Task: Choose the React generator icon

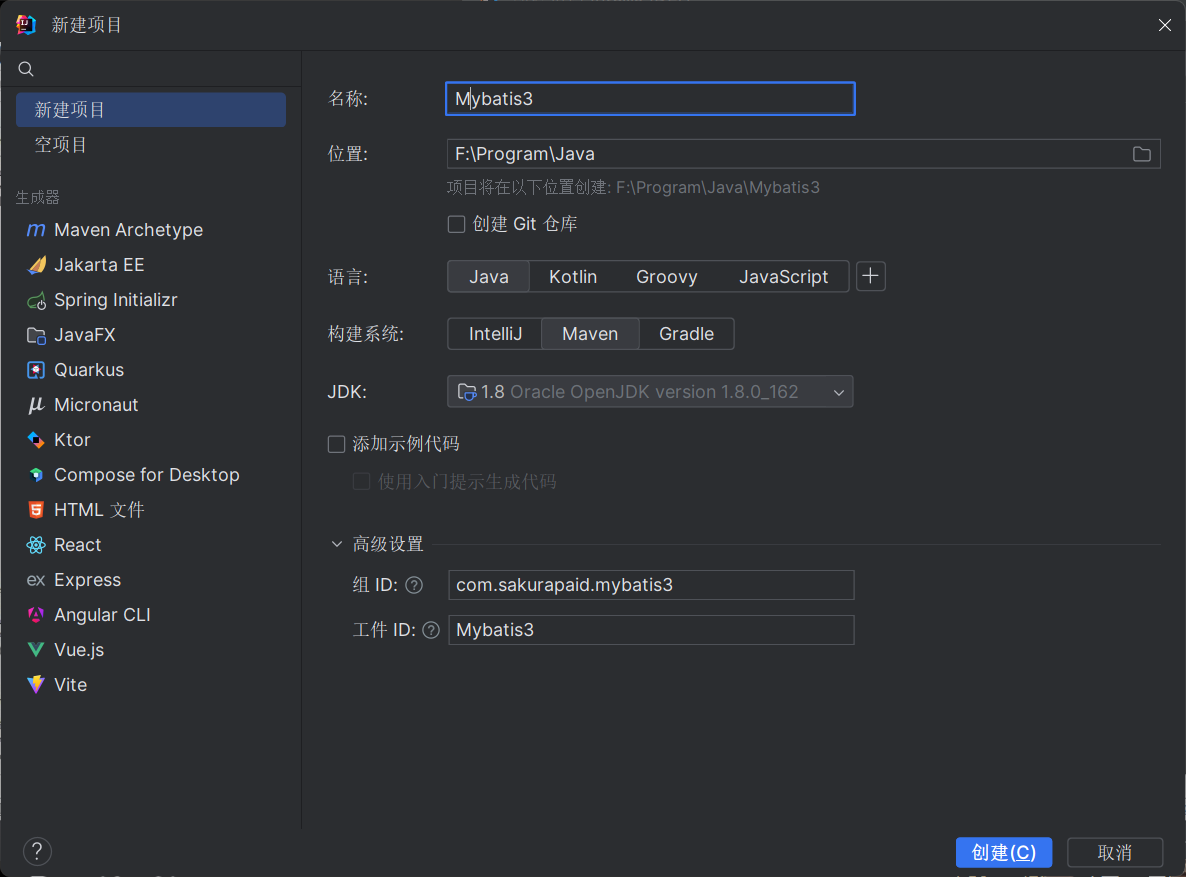Action: (36, 545)
